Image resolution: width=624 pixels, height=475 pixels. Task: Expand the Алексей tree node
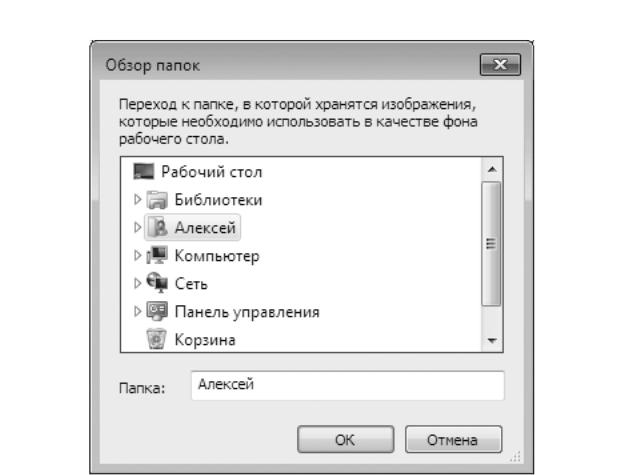tap(137, 228)
